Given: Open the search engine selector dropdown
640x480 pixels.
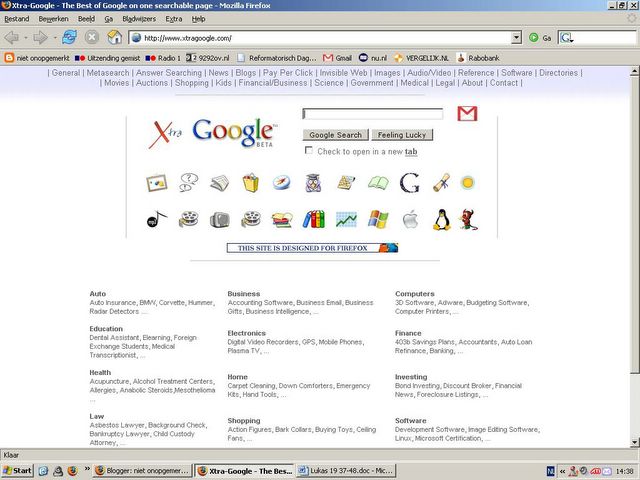Looking at the screenshot, I should click(567, 38).
